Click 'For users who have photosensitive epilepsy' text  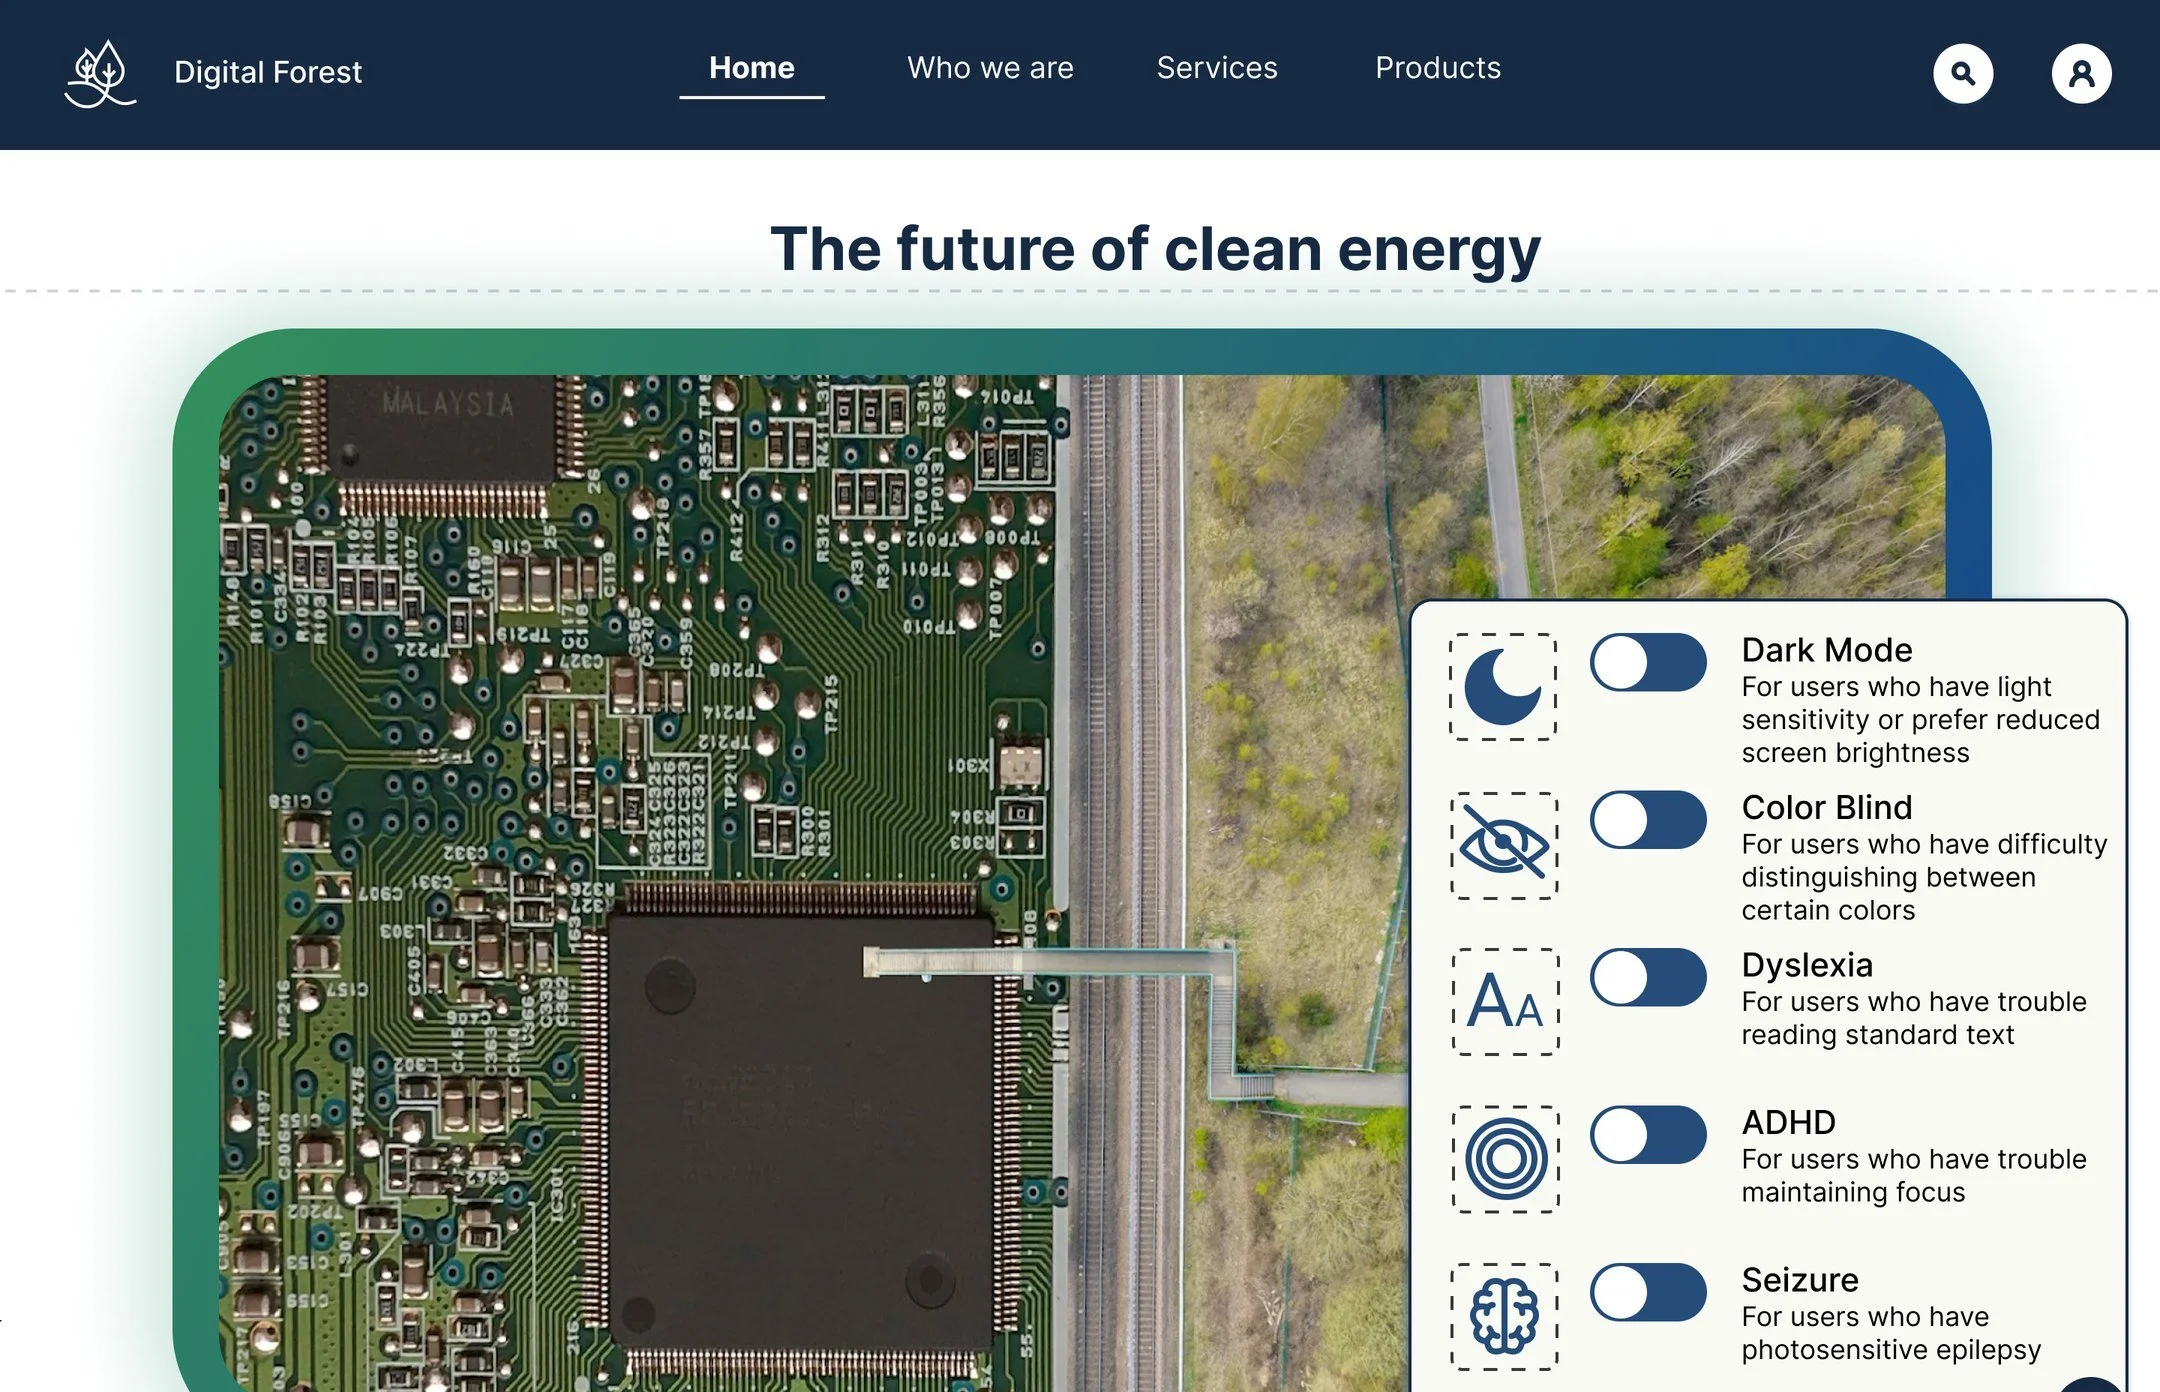1891,1333
